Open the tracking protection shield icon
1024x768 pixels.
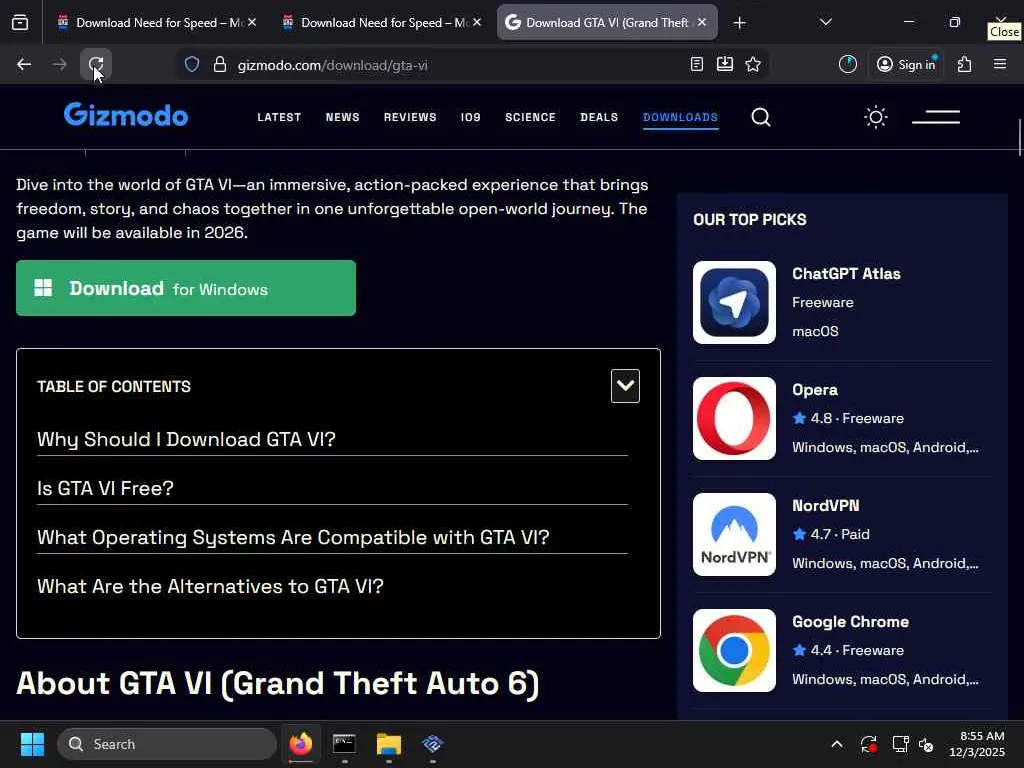191,64
